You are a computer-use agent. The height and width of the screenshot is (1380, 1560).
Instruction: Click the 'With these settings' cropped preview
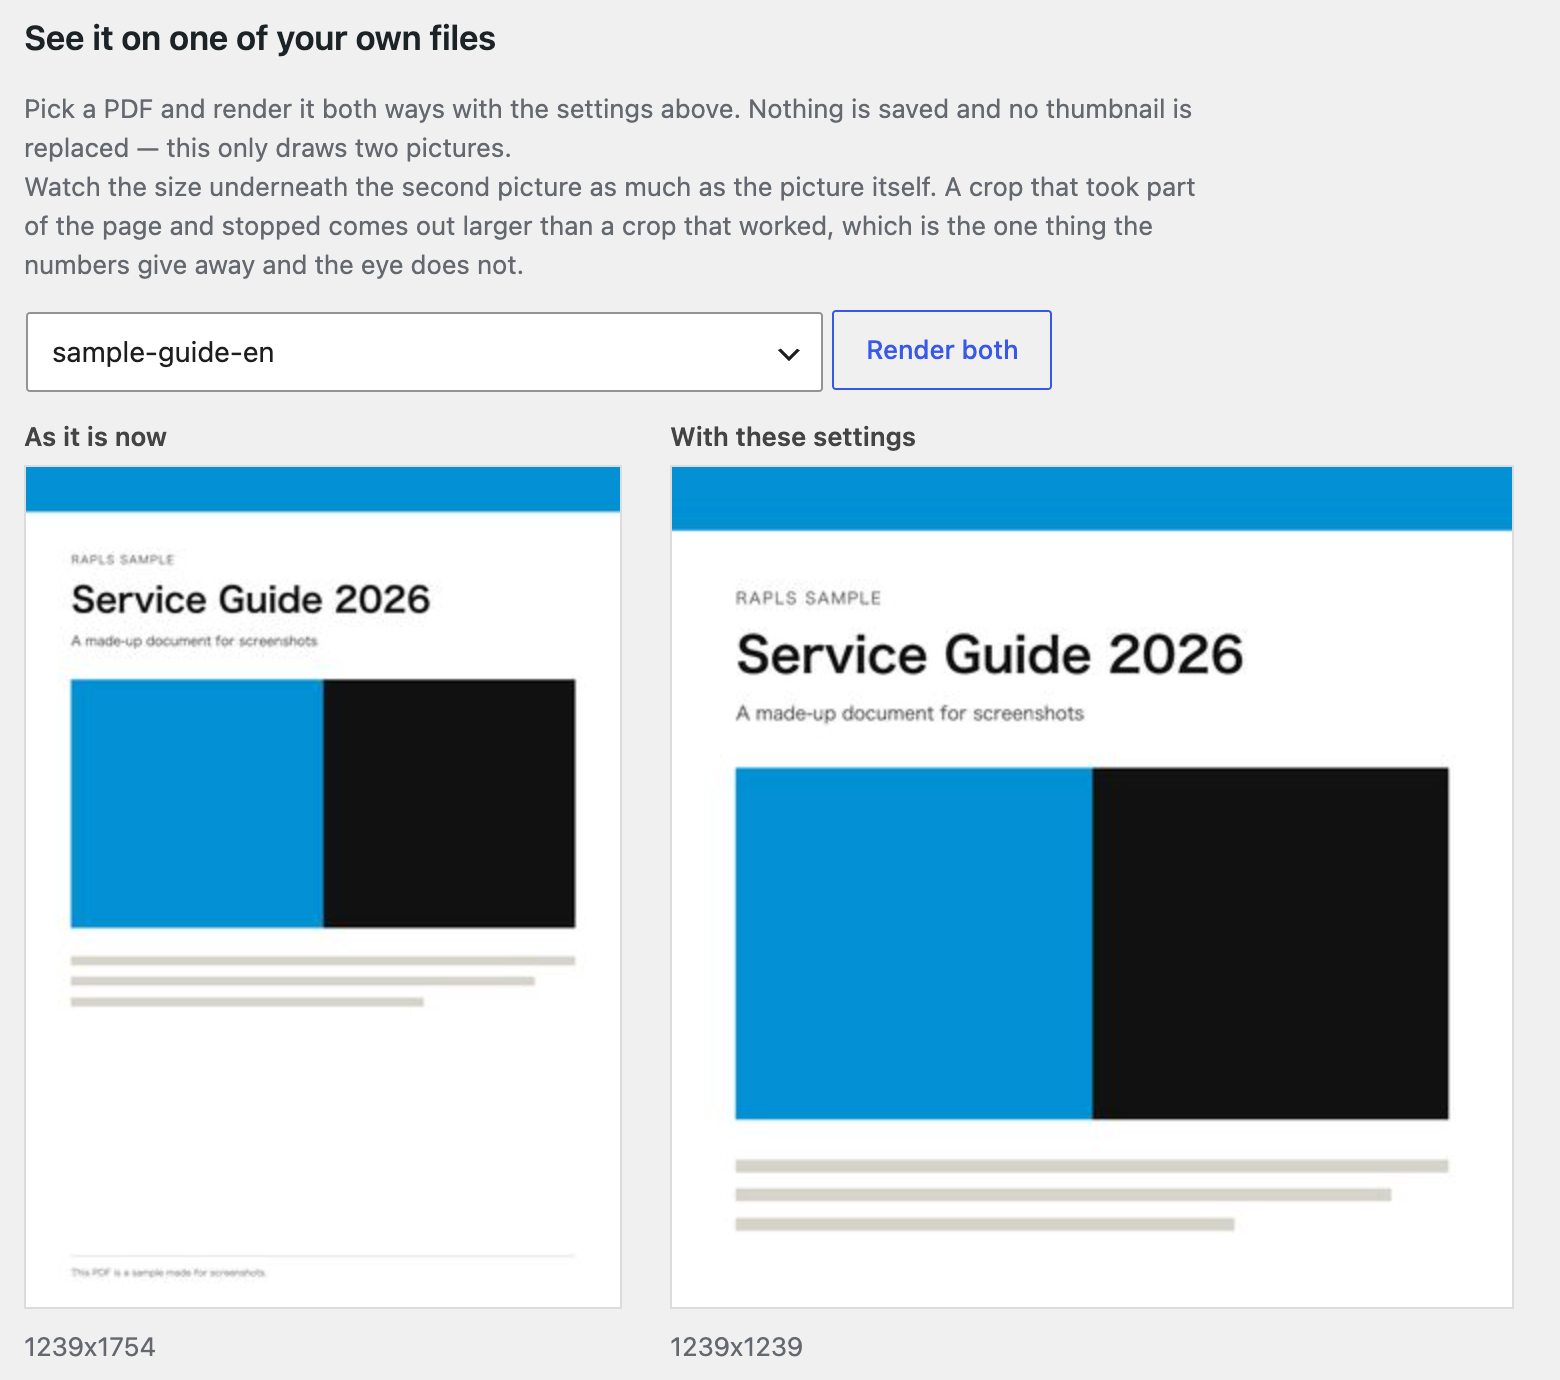pyautogui.click(x=1091, y=887)
